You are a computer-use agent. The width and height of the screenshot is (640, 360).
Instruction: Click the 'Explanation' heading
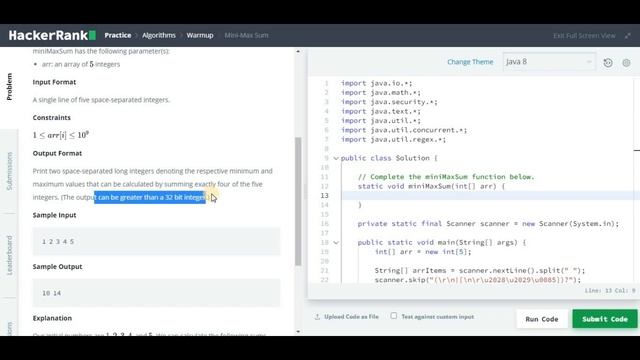[x=52, y=318]
